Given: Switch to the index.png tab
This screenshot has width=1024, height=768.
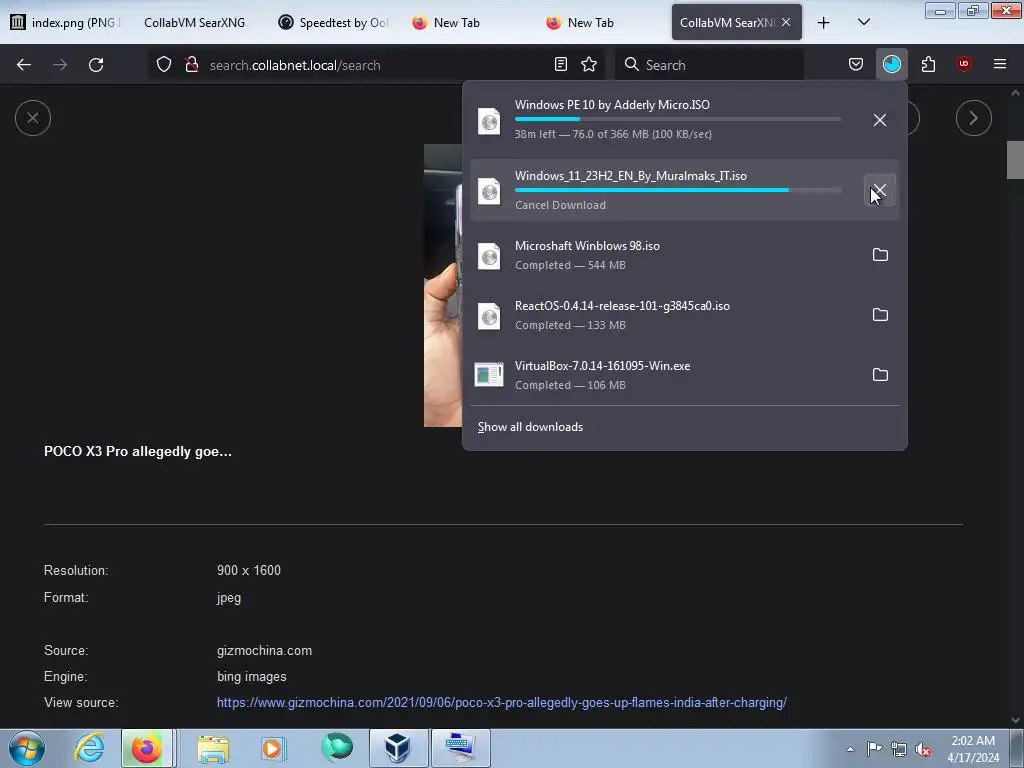Looking at the screenshot, I should [65, 23].
